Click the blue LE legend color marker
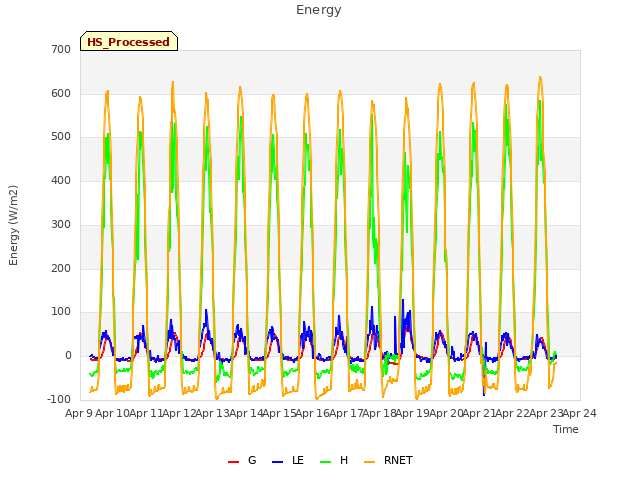The width and height of the screenshot is (640, 480). (x=277, y=462)
